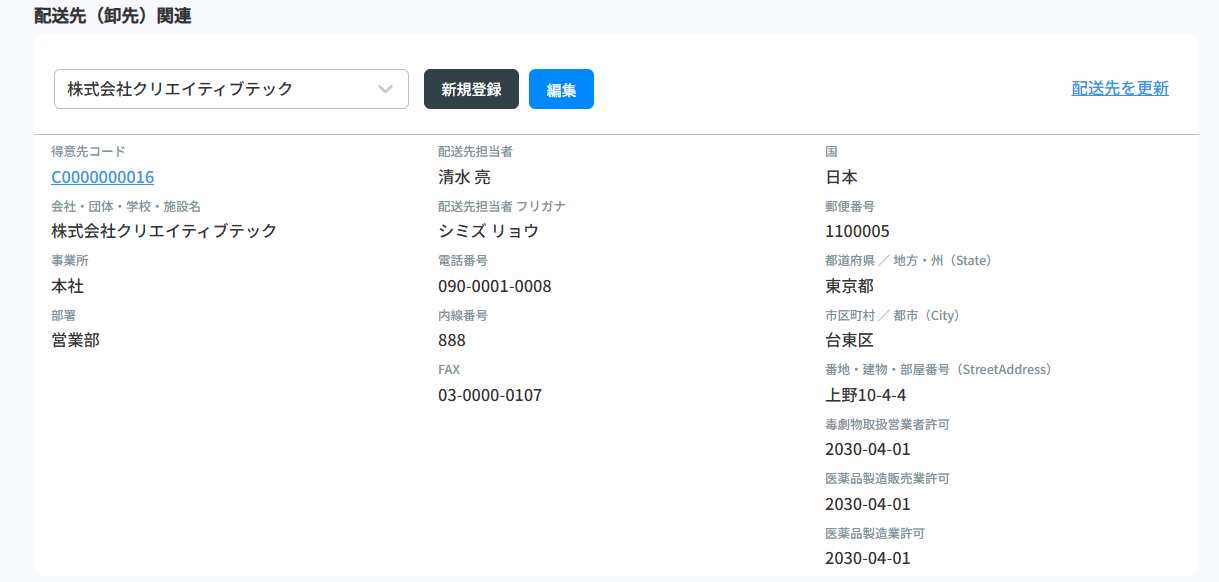Click the date under 毒劇物取扱営業者許可
This screenshot has height=582, width=1219.
pos(867,449)
